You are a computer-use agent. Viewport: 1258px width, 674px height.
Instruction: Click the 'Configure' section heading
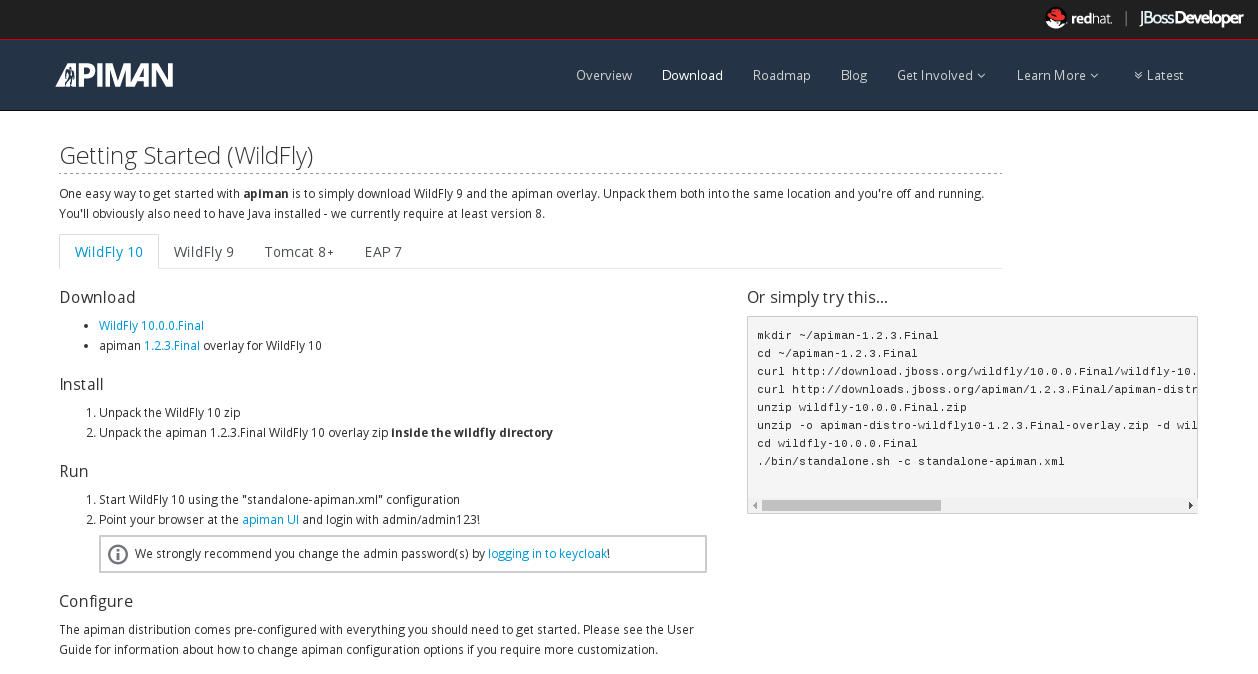(x=96, y=602)
